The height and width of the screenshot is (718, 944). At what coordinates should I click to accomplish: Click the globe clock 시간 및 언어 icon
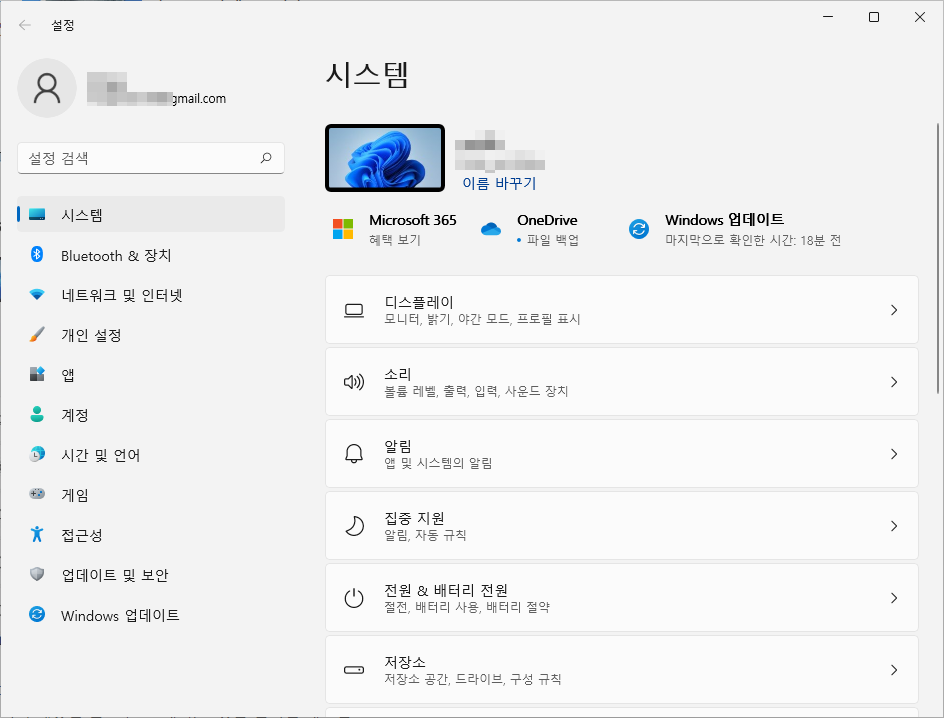pyautogui.click(x=37, y=454)
